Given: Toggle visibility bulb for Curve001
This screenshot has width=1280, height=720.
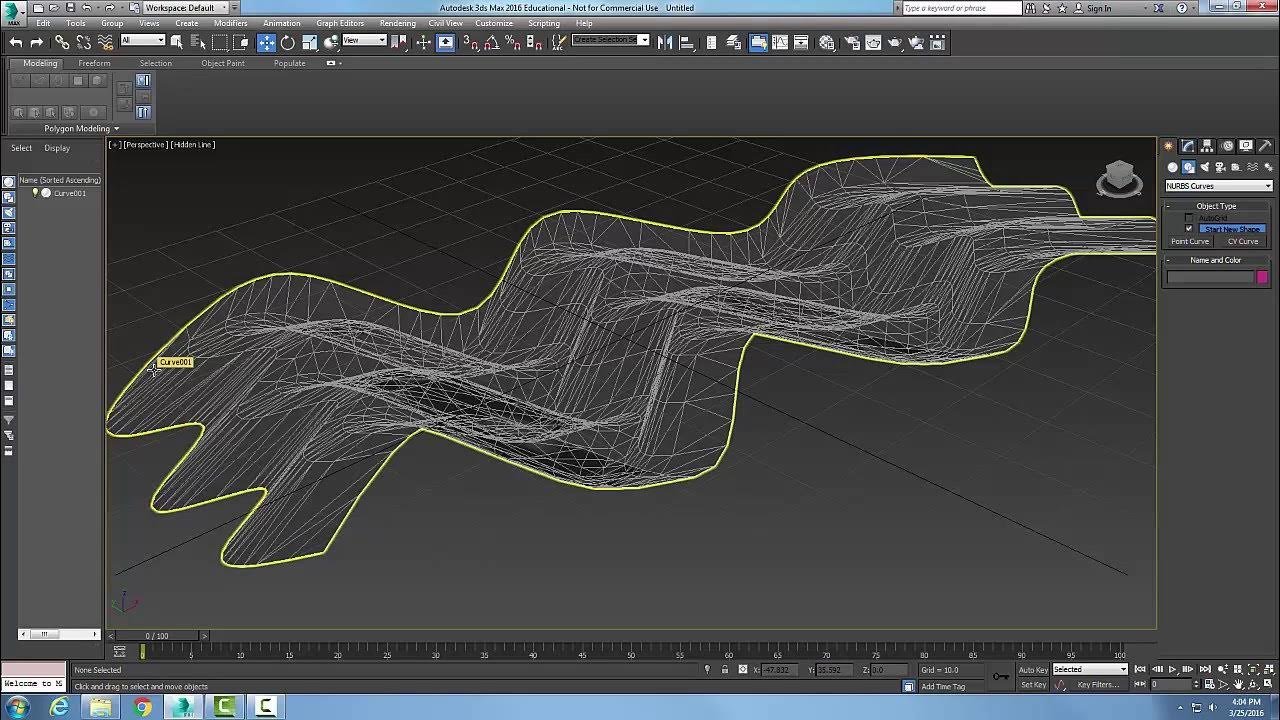Looking at the screenshot, I should [35, 193].
